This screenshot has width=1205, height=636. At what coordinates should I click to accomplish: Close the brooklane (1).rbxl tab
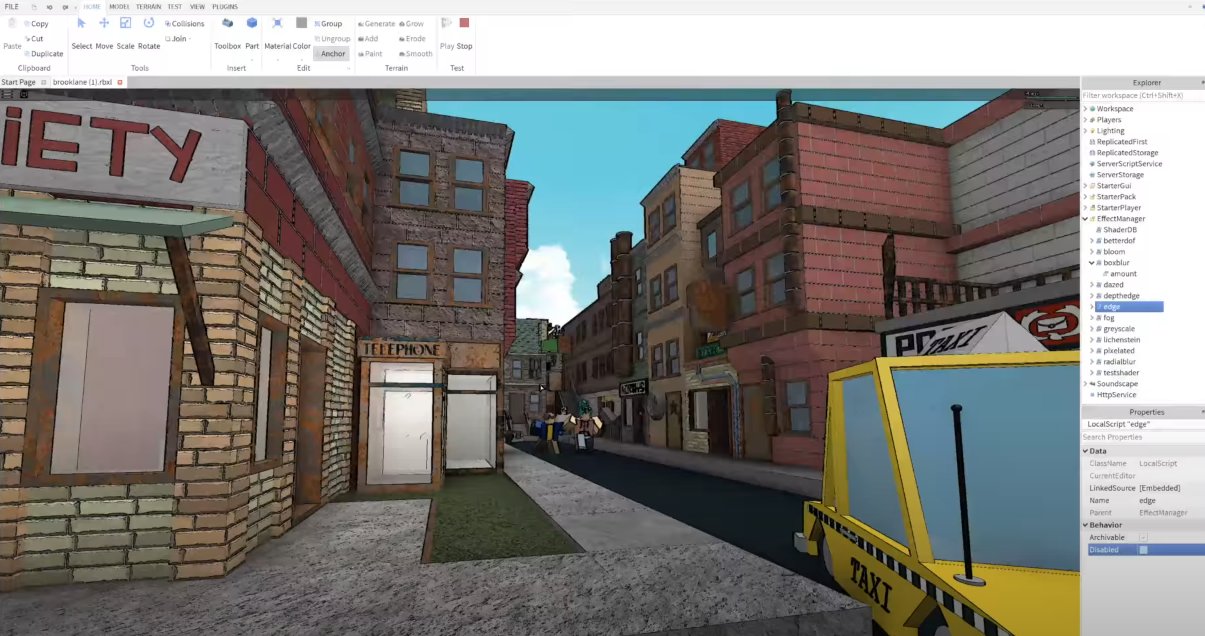120,82
